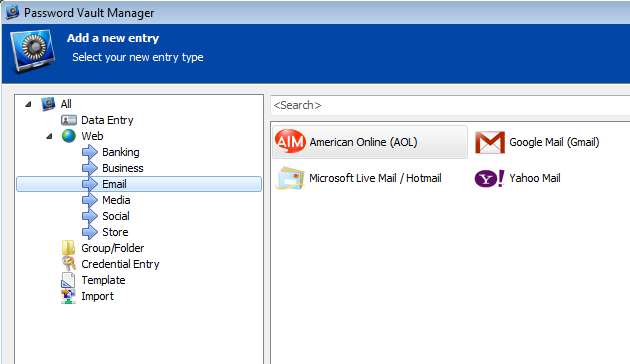This screenshot has height=364, width=630.
Task: Open the Media category
Action: point(116,200)
